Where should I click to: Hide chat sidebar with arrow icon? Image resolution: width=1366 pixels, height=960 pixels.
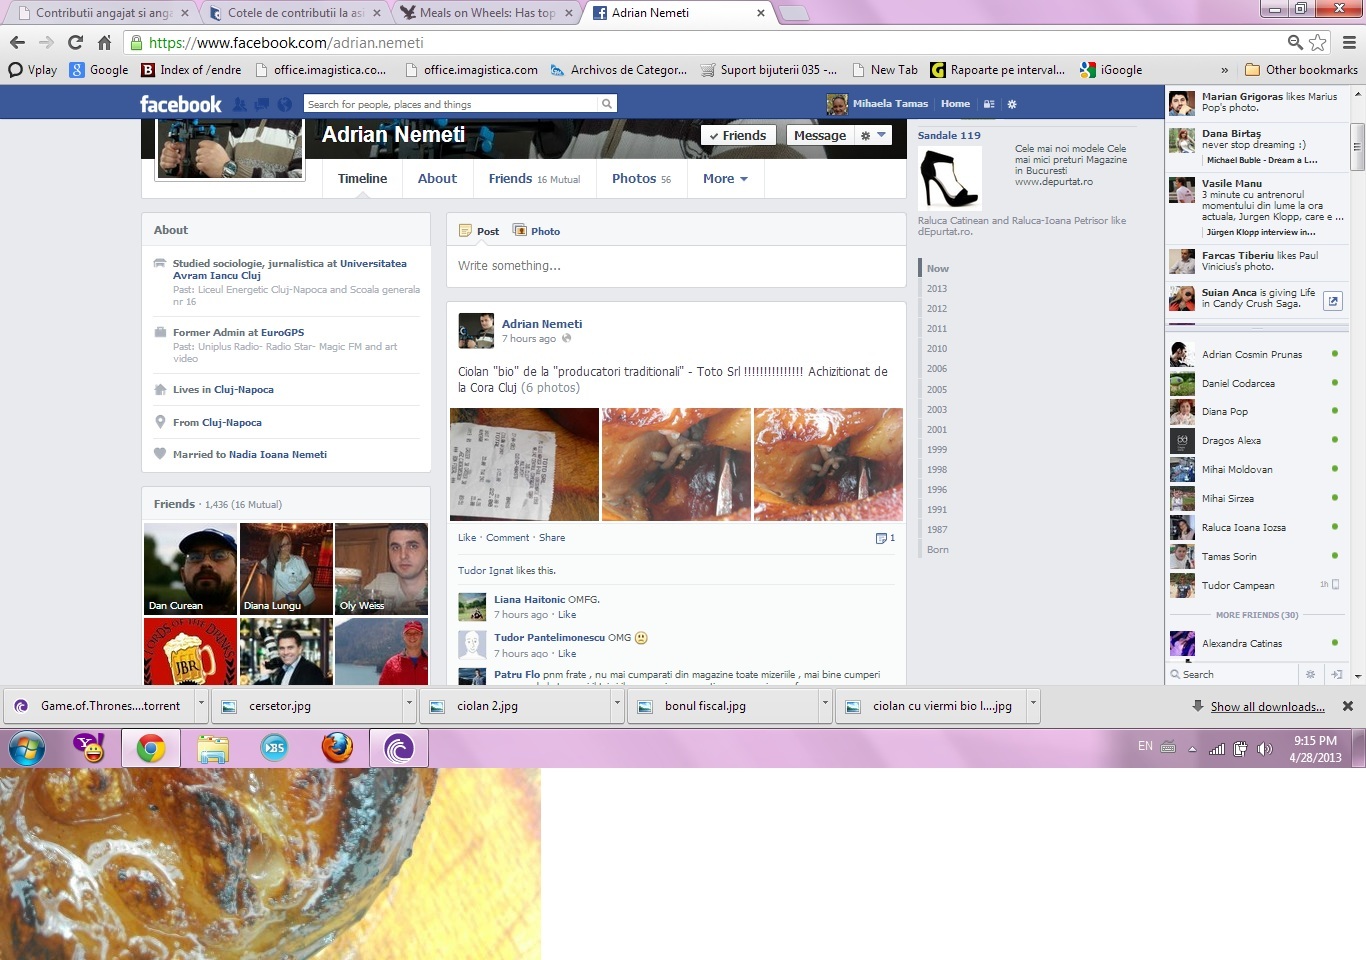click(1336, 674)
